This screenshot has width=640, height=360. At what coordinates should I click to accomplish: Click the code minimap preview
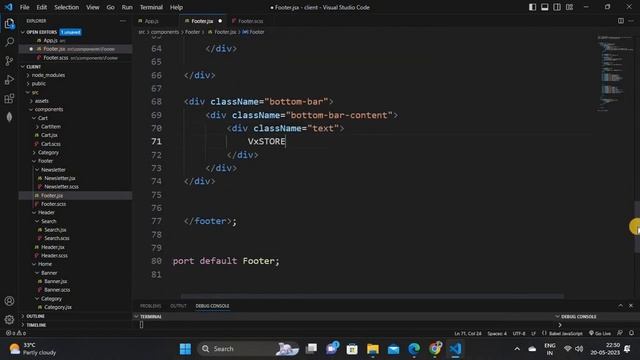coord(614,73)
